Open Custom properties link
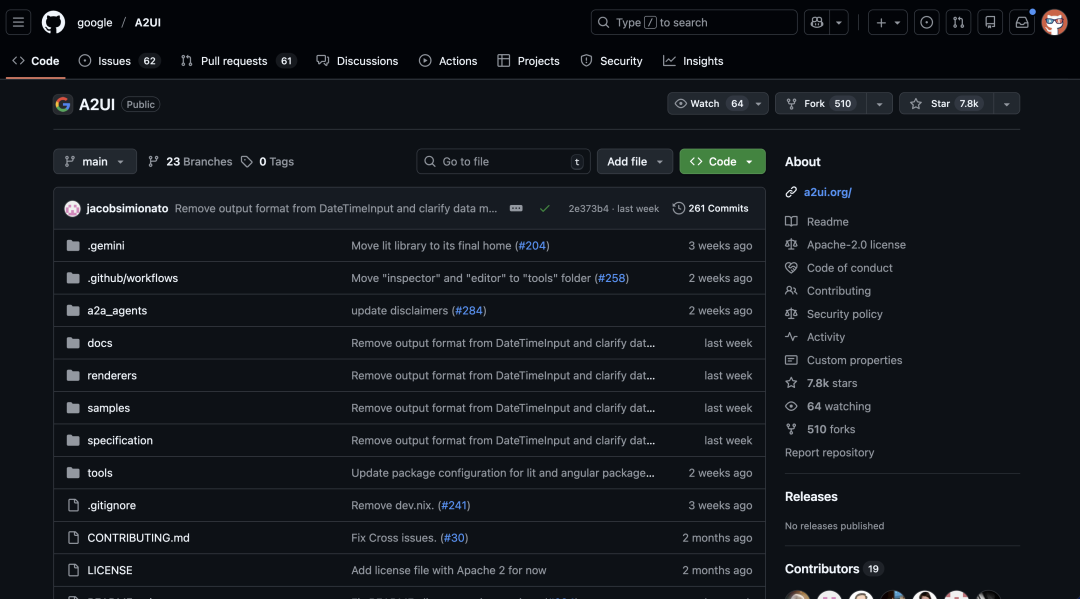The height and width of the screenshot is (599, 1080). click(853, 360)
